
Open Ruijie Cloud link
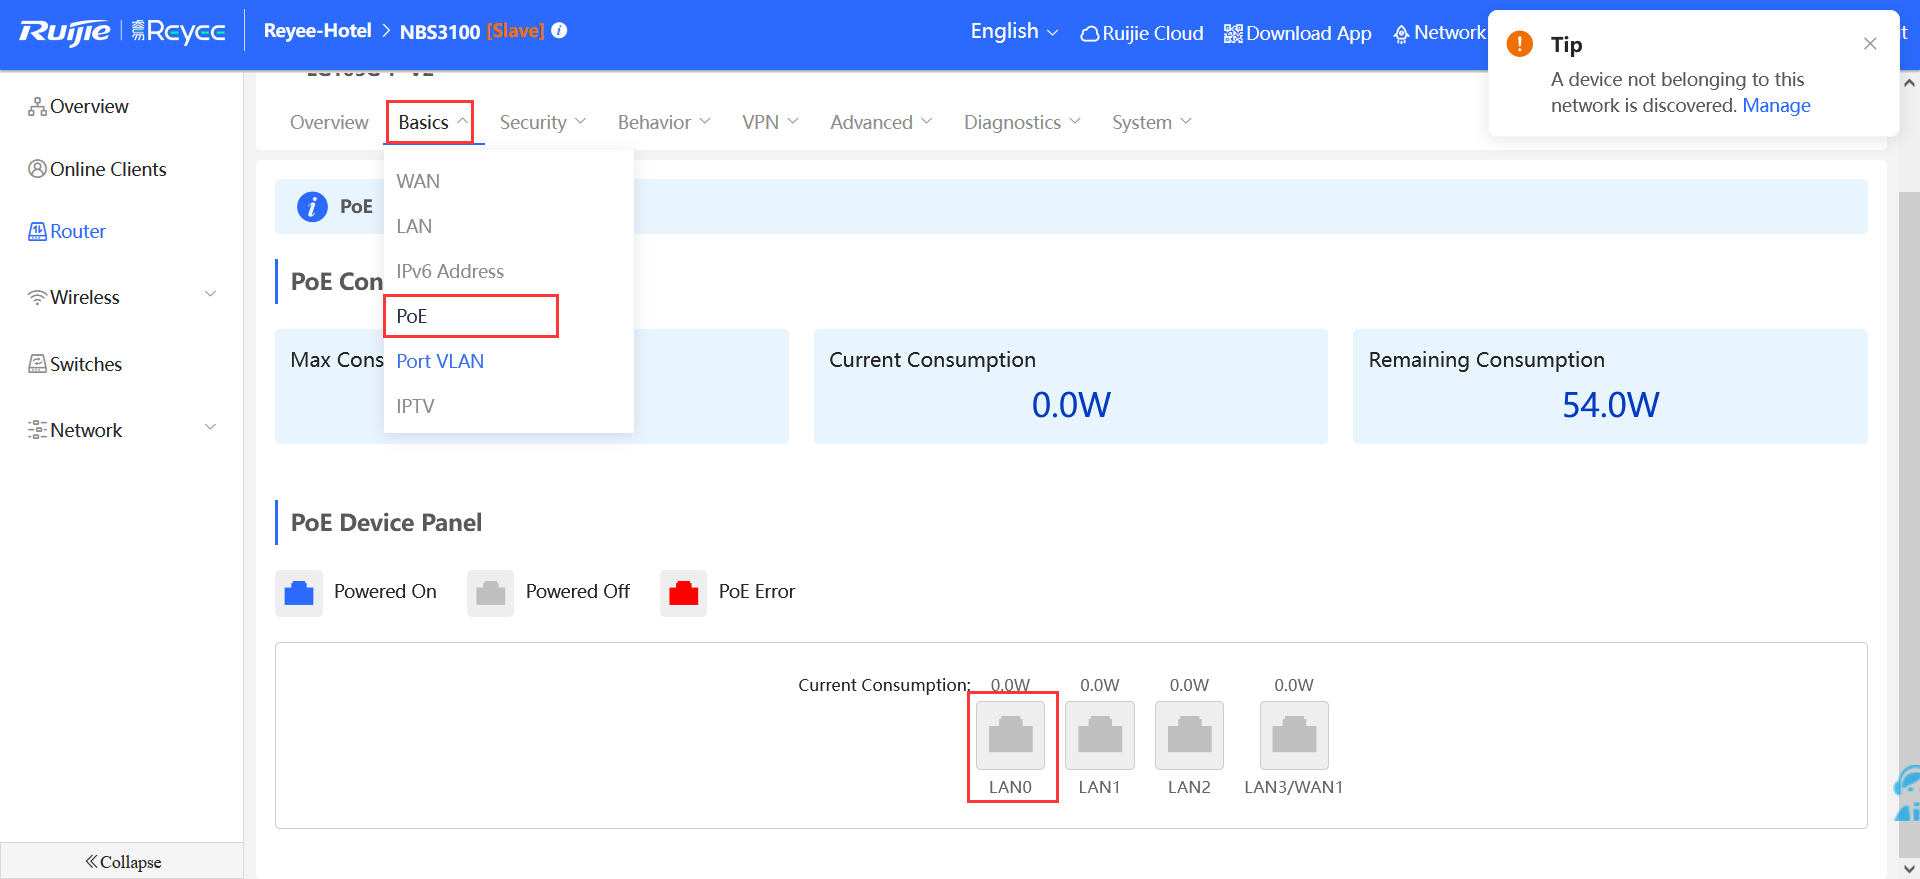tap(1142, 33)
